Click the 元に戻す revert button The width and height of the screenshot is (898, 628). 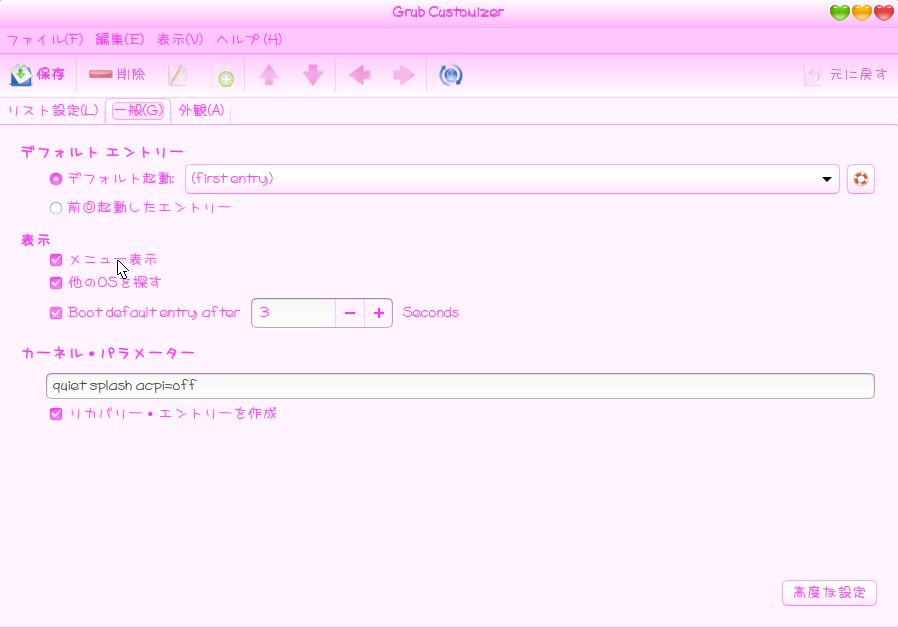pyautogui.click(x=846, y=75)
